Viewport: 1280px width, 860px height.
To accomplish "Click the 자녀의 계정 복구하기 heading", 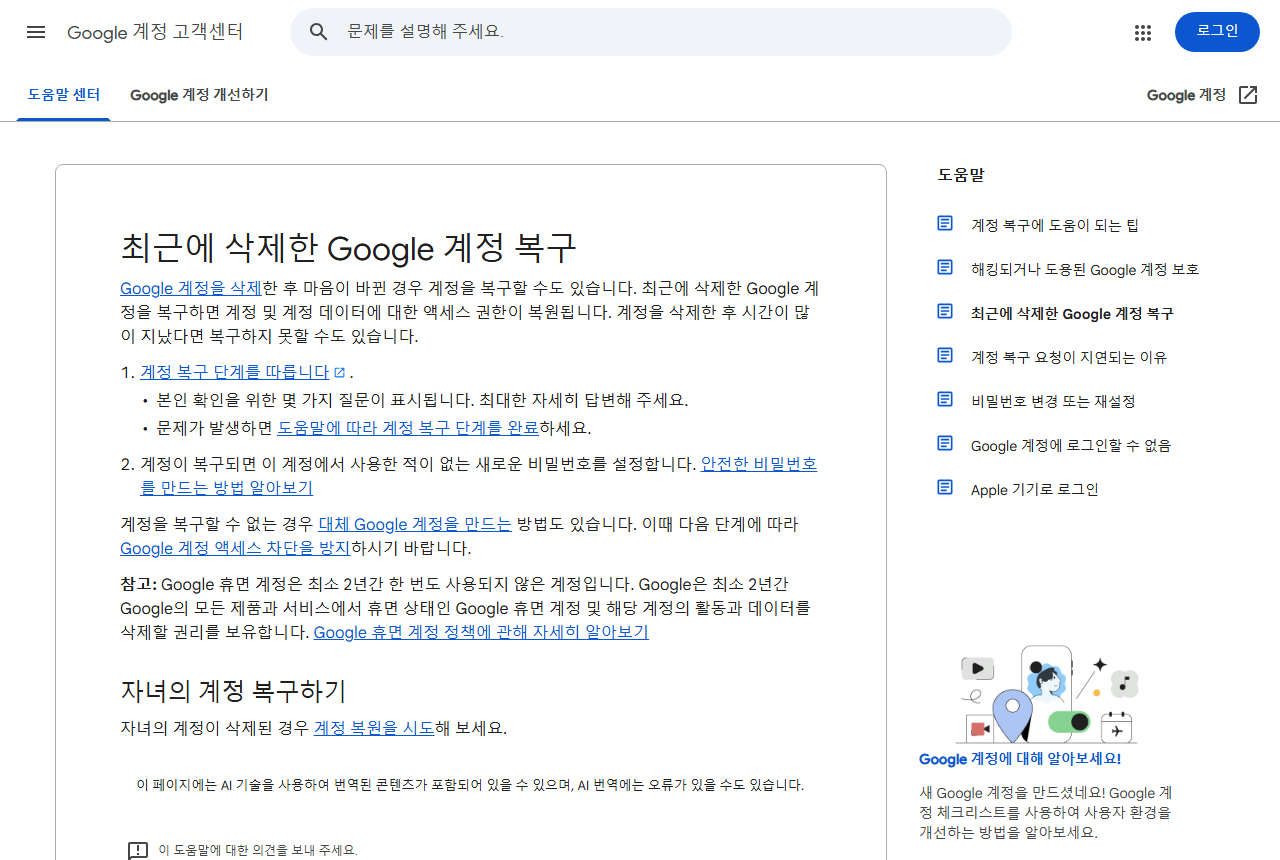I will pyautogui.click(x=233, y=690).
